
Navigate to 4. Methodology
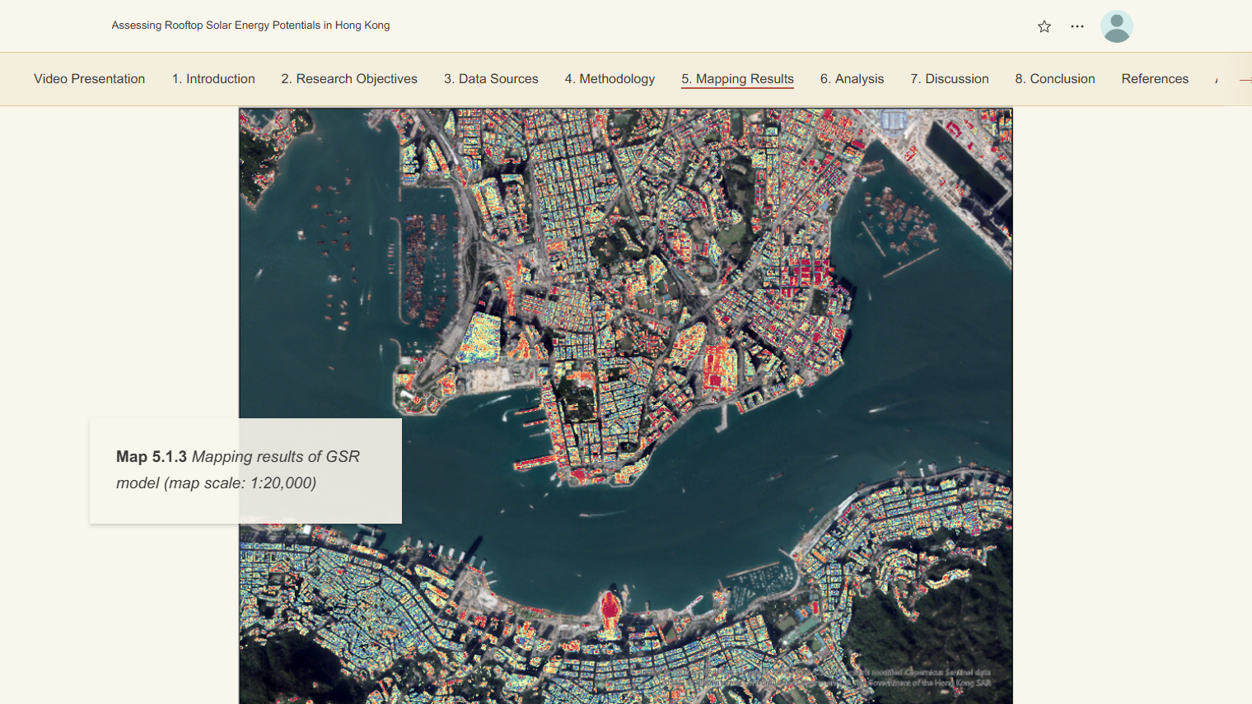pyautogui.click(x=609, y=79)
